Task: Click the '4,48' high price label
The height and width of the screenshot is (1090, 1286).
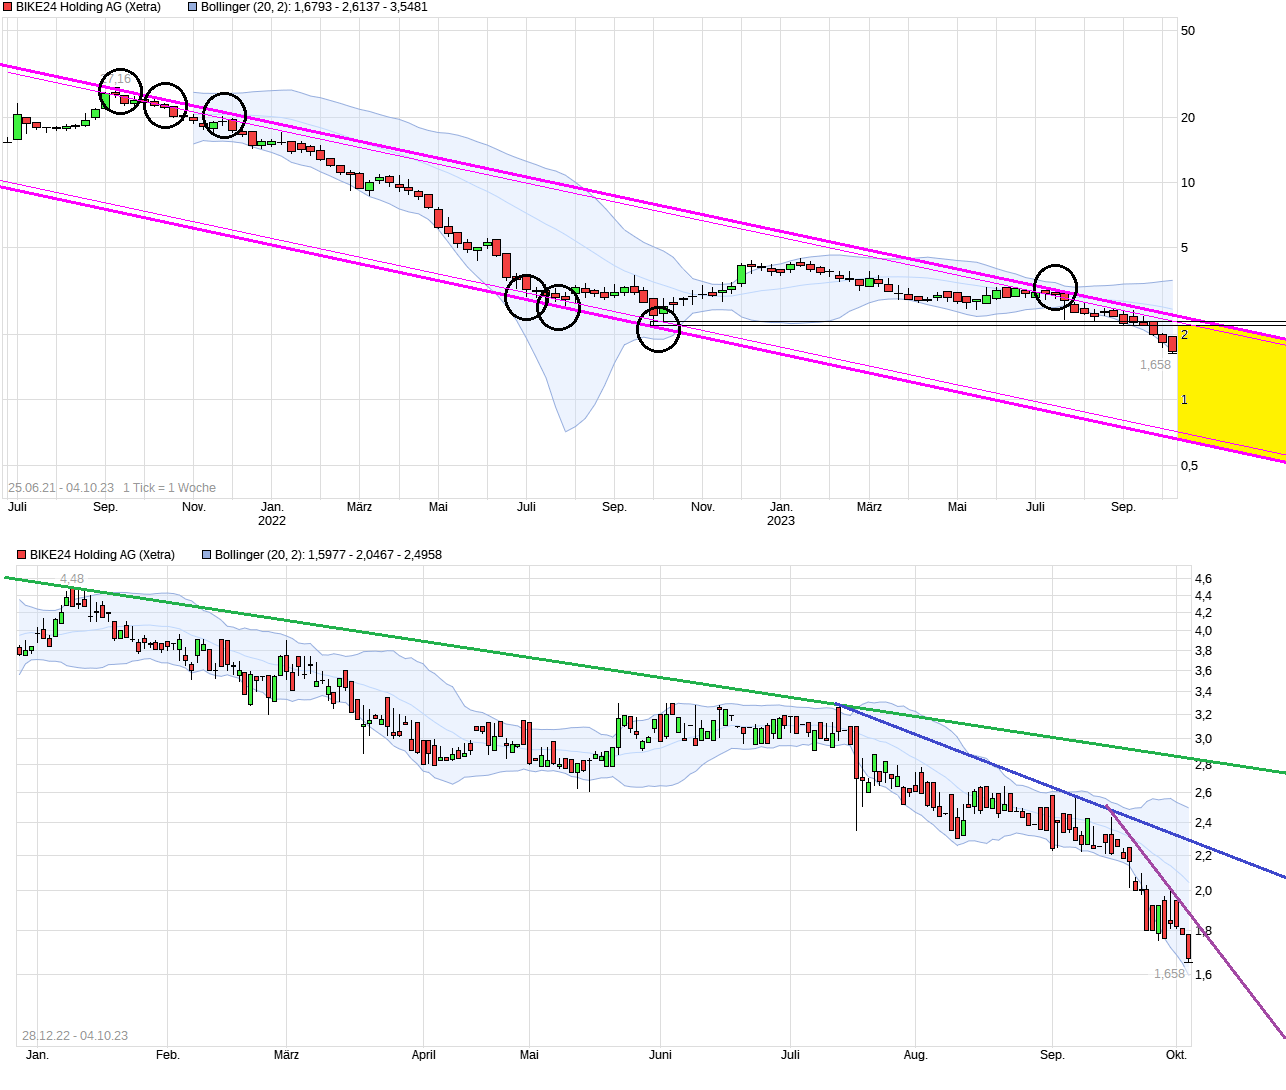Action: pyautogui.click(x=72, y=579)
